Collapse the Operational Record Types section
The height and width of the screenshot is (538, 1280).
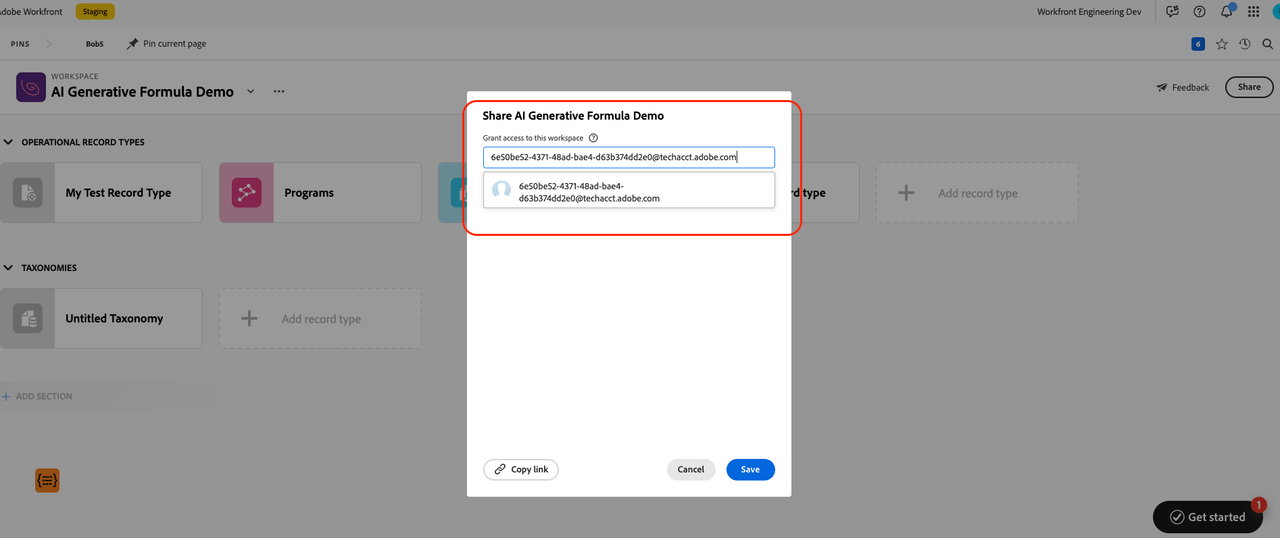pos(9,142)
